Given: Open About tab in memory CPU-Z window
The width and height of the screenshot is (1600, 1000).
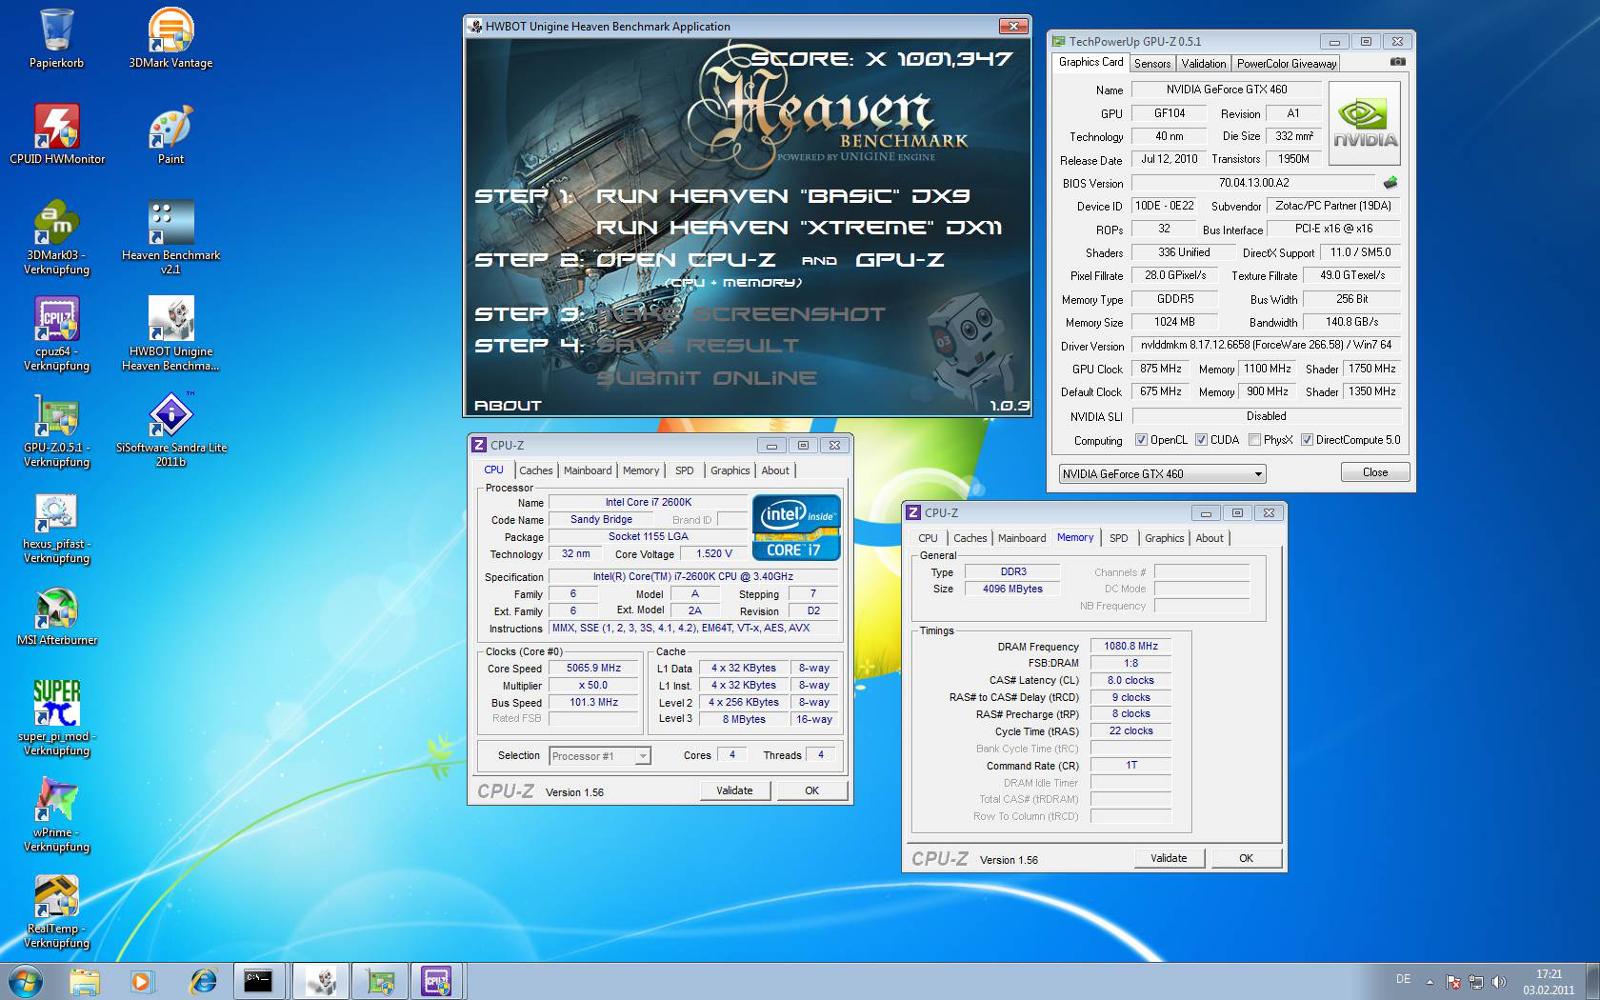Looking at the screenshot, I should [1209, 538].
